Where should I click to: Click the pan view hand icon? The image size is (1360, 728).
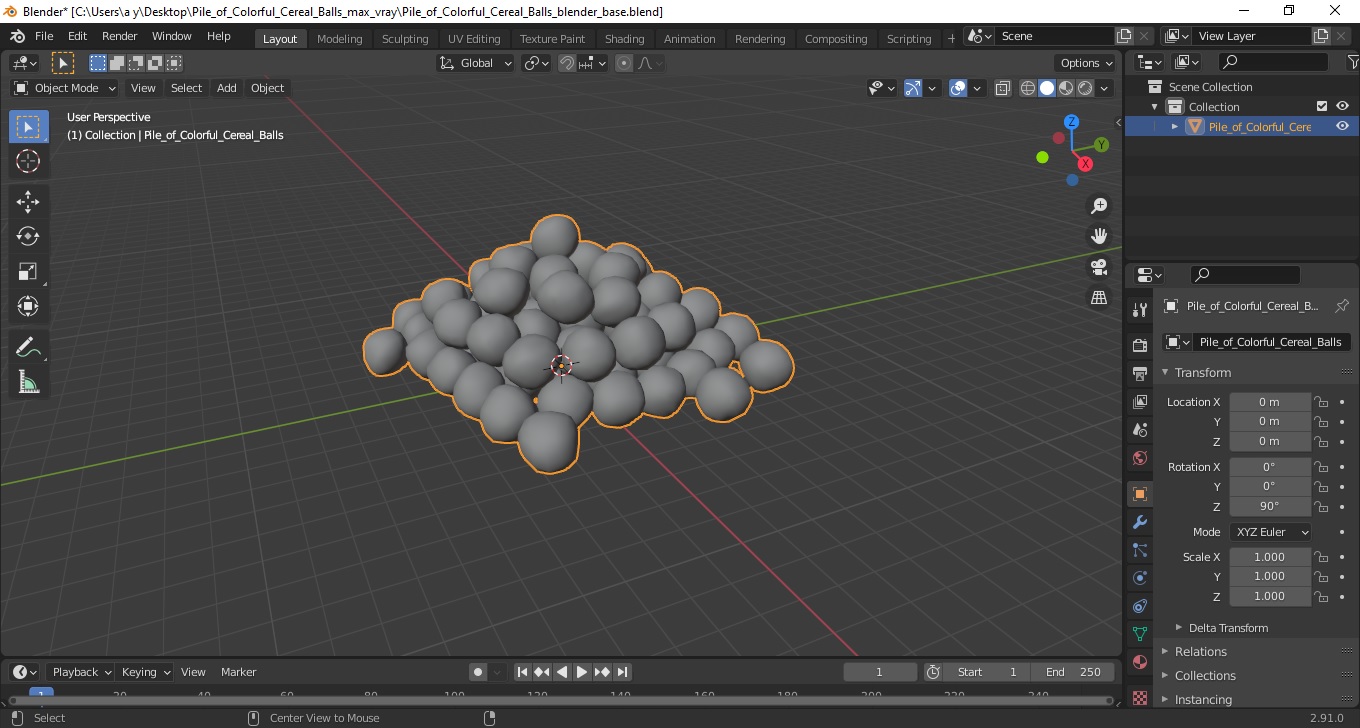tap(1099, 236)
